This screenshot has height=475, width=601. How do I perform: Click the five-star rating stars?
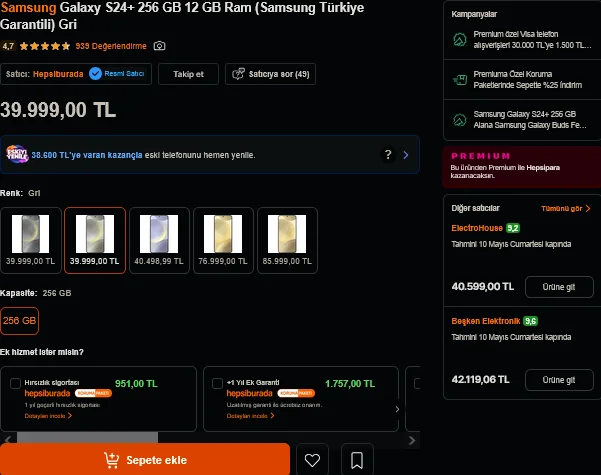(45, 46)
